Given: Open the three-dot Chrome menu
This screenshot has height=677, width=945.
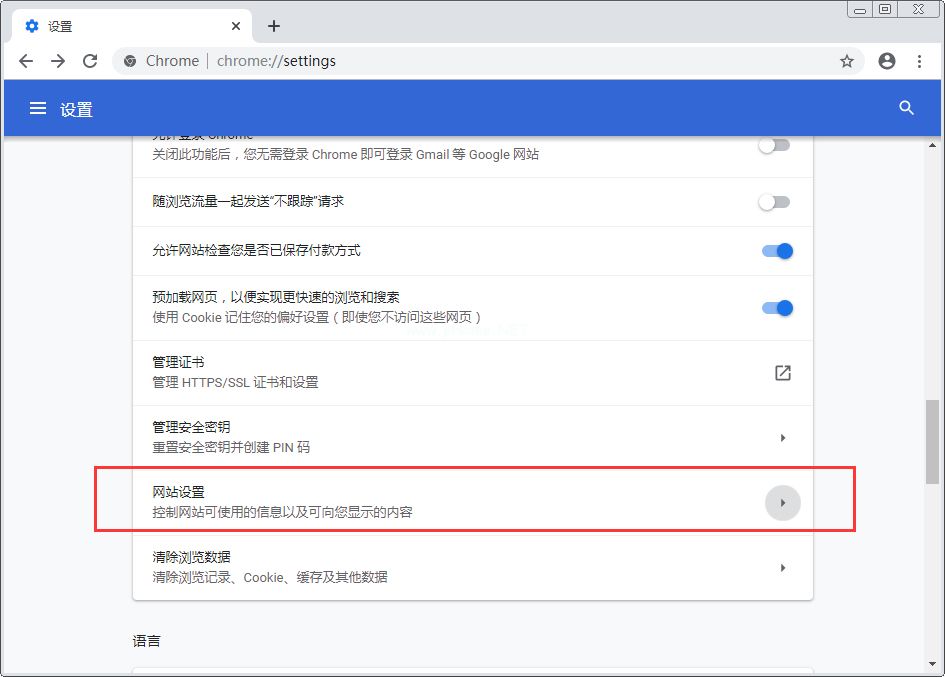Looking at the screenshot, I should click(x=920, y=61).
